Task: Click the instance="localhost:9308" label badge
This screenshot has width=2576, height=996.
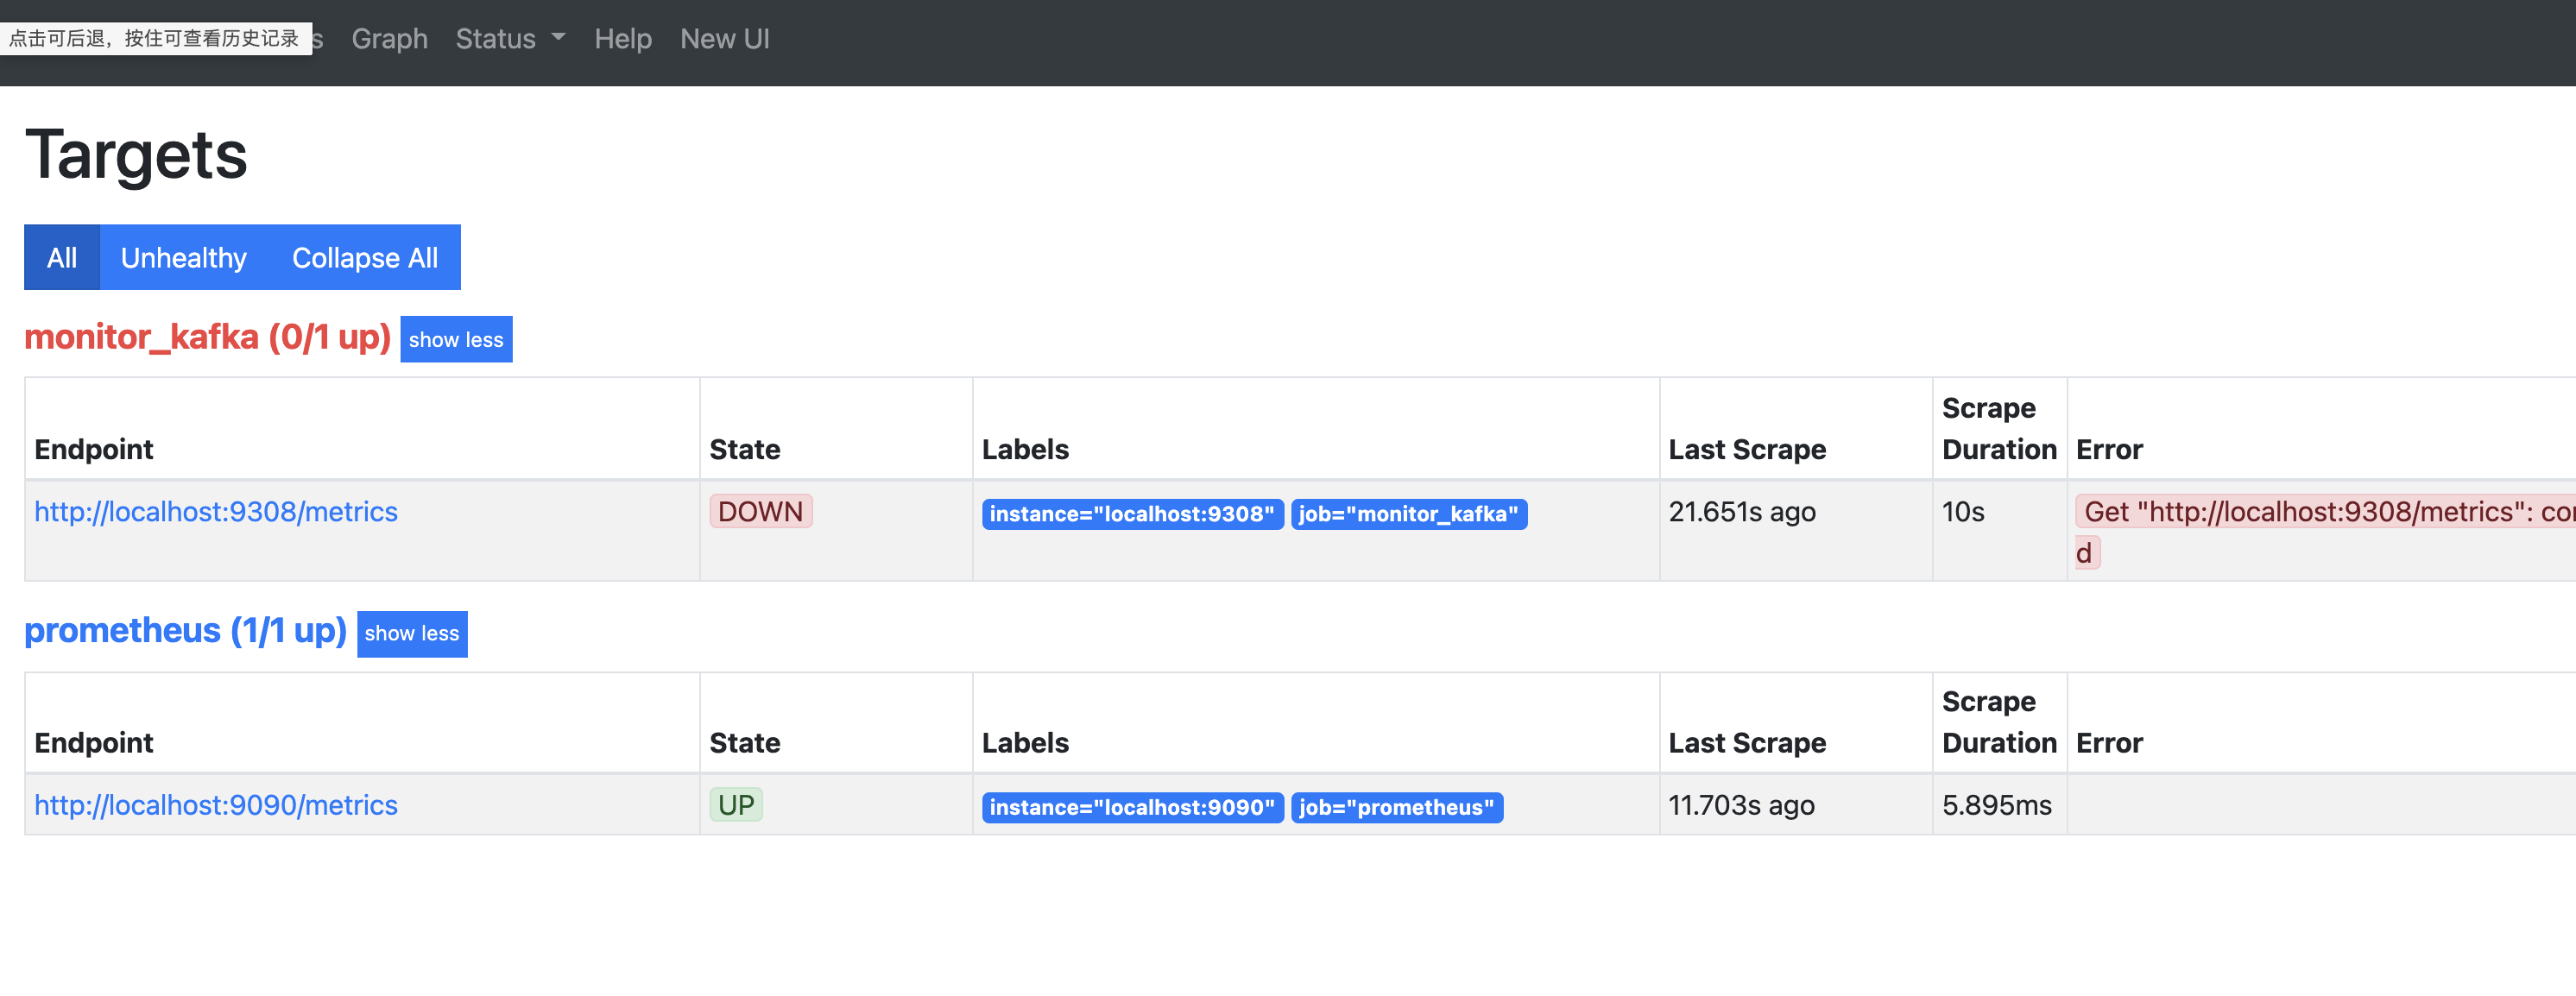Action: pyautogui.click(x=1131, y=514)
